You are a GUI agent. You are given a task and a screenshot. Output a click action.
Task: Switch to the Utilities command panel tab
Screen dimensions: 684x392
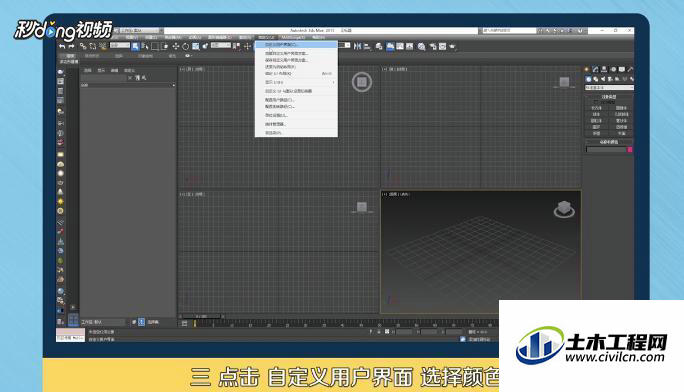coord(630,69)
